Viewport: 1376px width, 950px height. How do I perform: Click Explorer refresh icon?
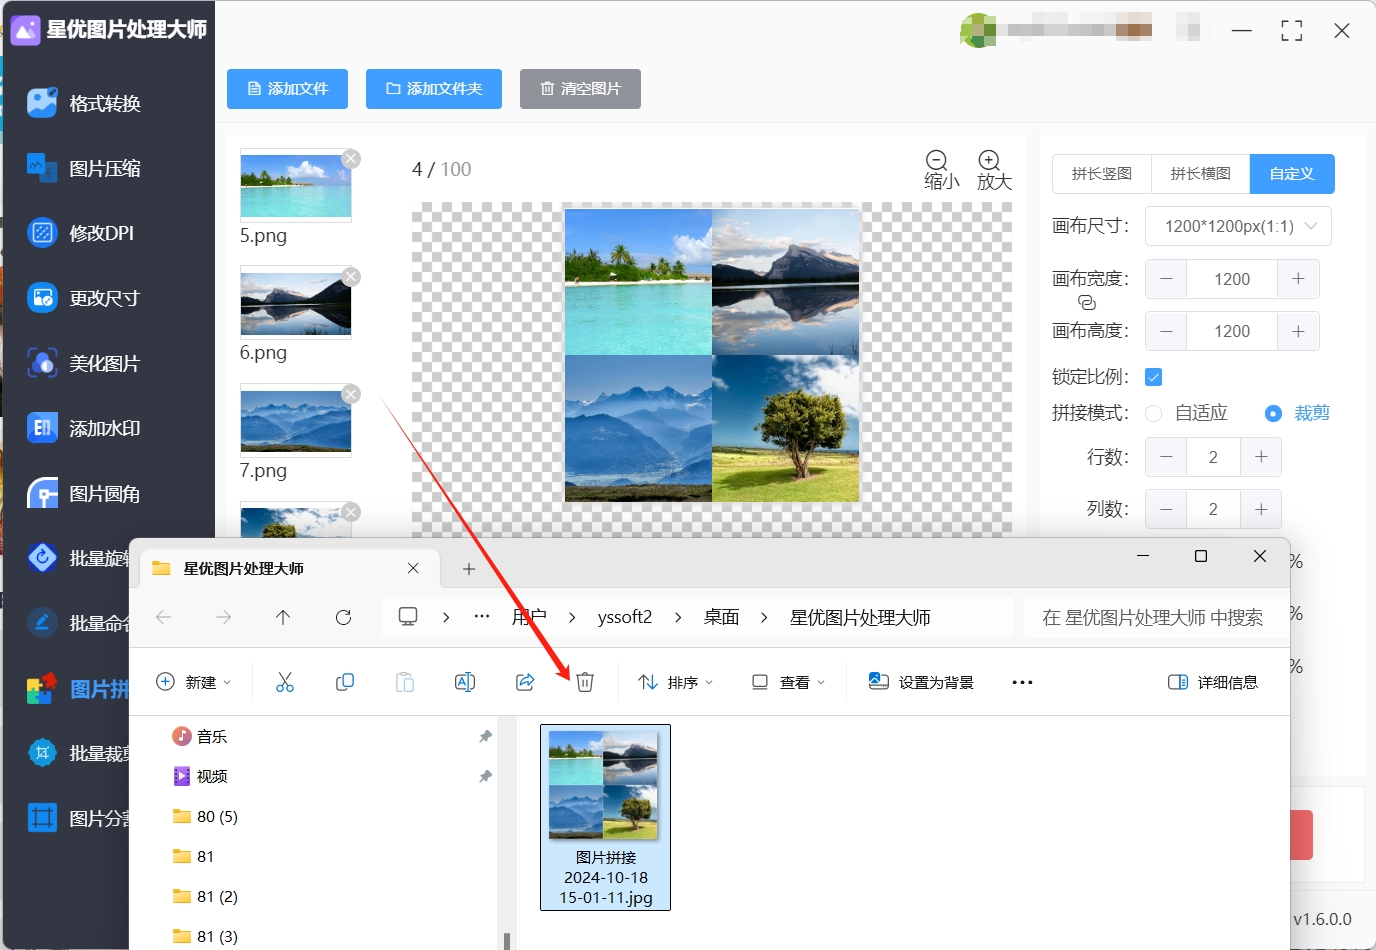(343, 617)
